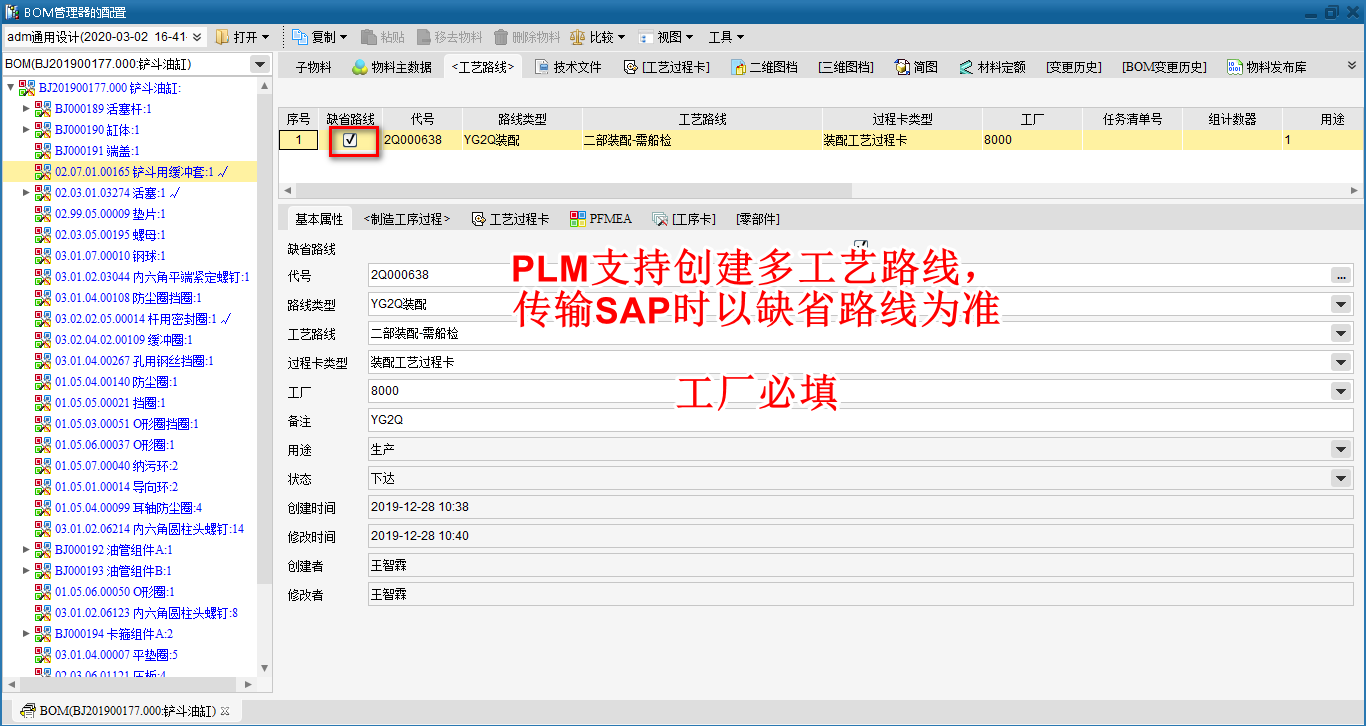Switch to the 制造工序过程 tab

(407, 219)
